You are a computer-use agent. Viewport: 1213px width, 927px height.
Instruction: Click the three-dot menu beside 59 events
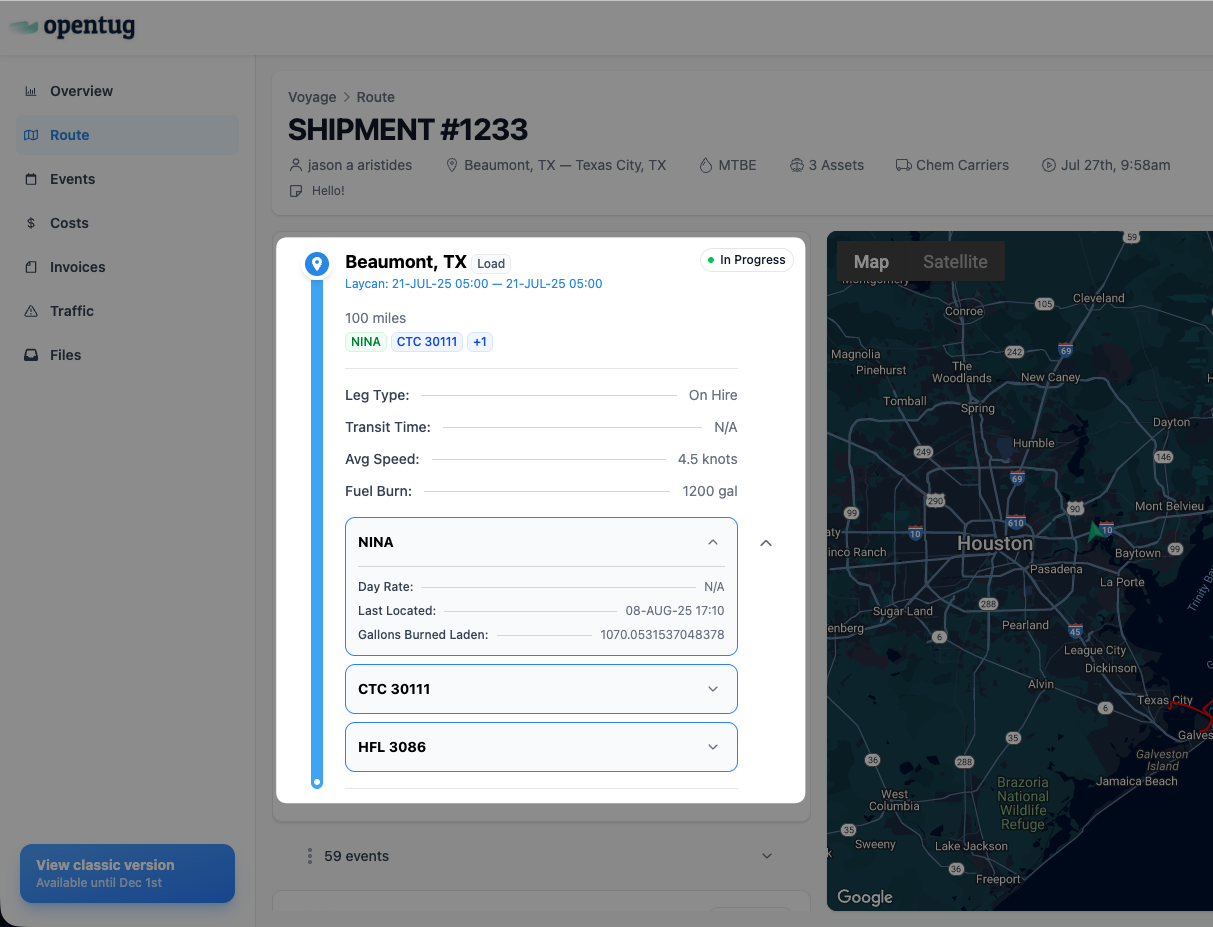310,856
